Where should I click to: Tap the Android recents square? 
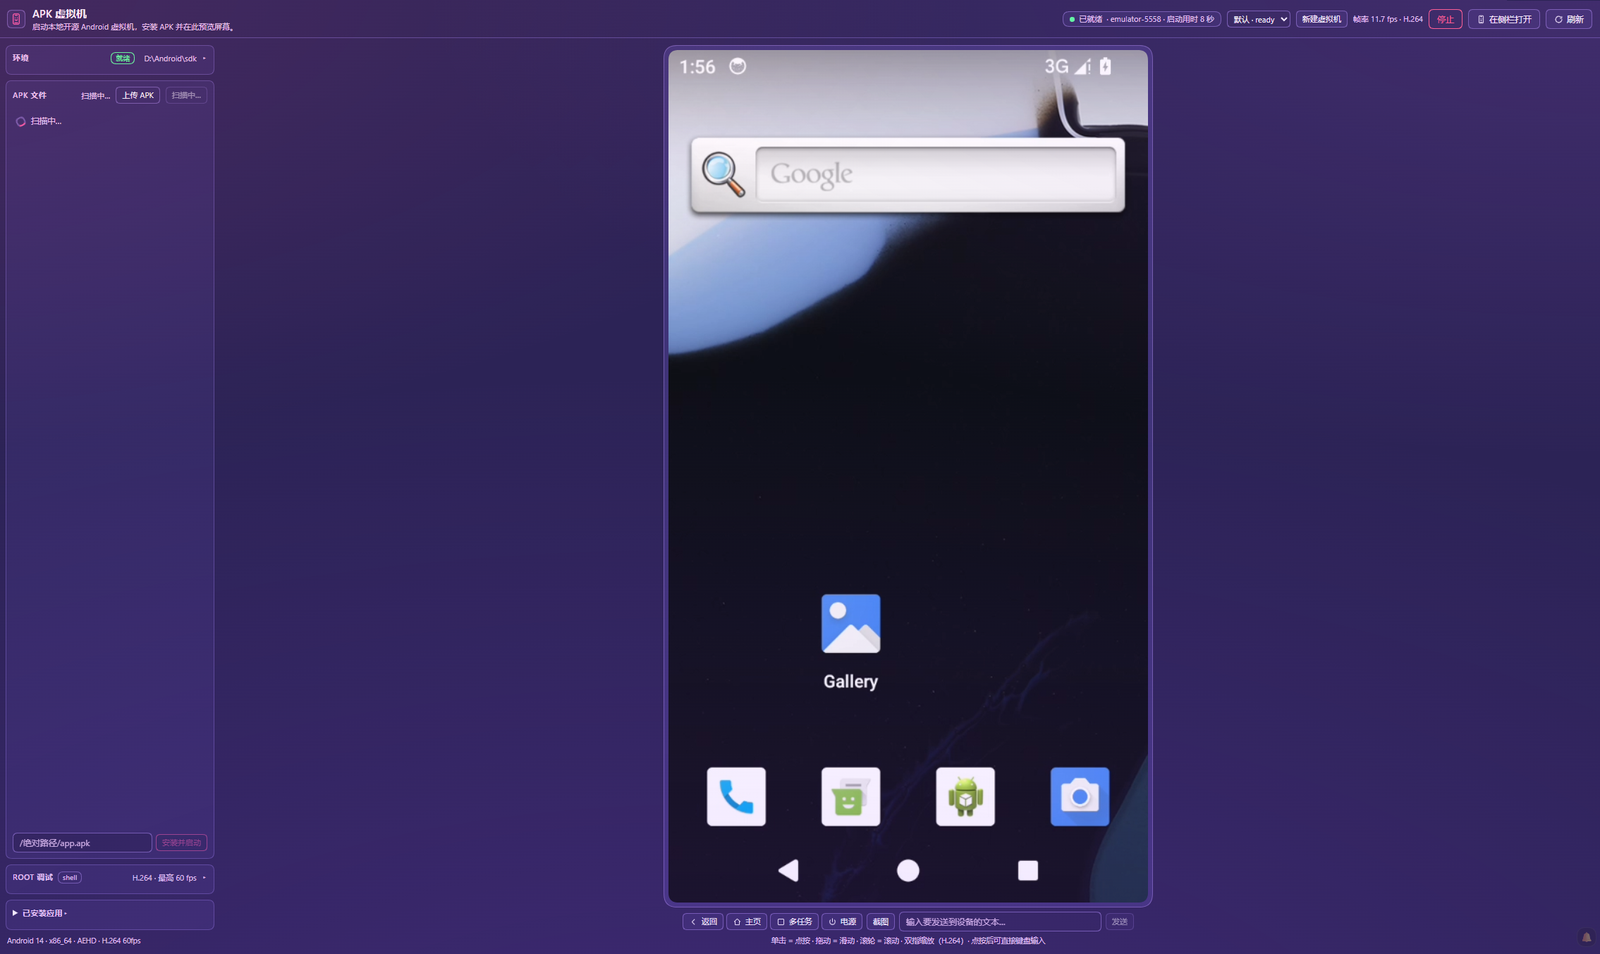(x=1028, y=870)
